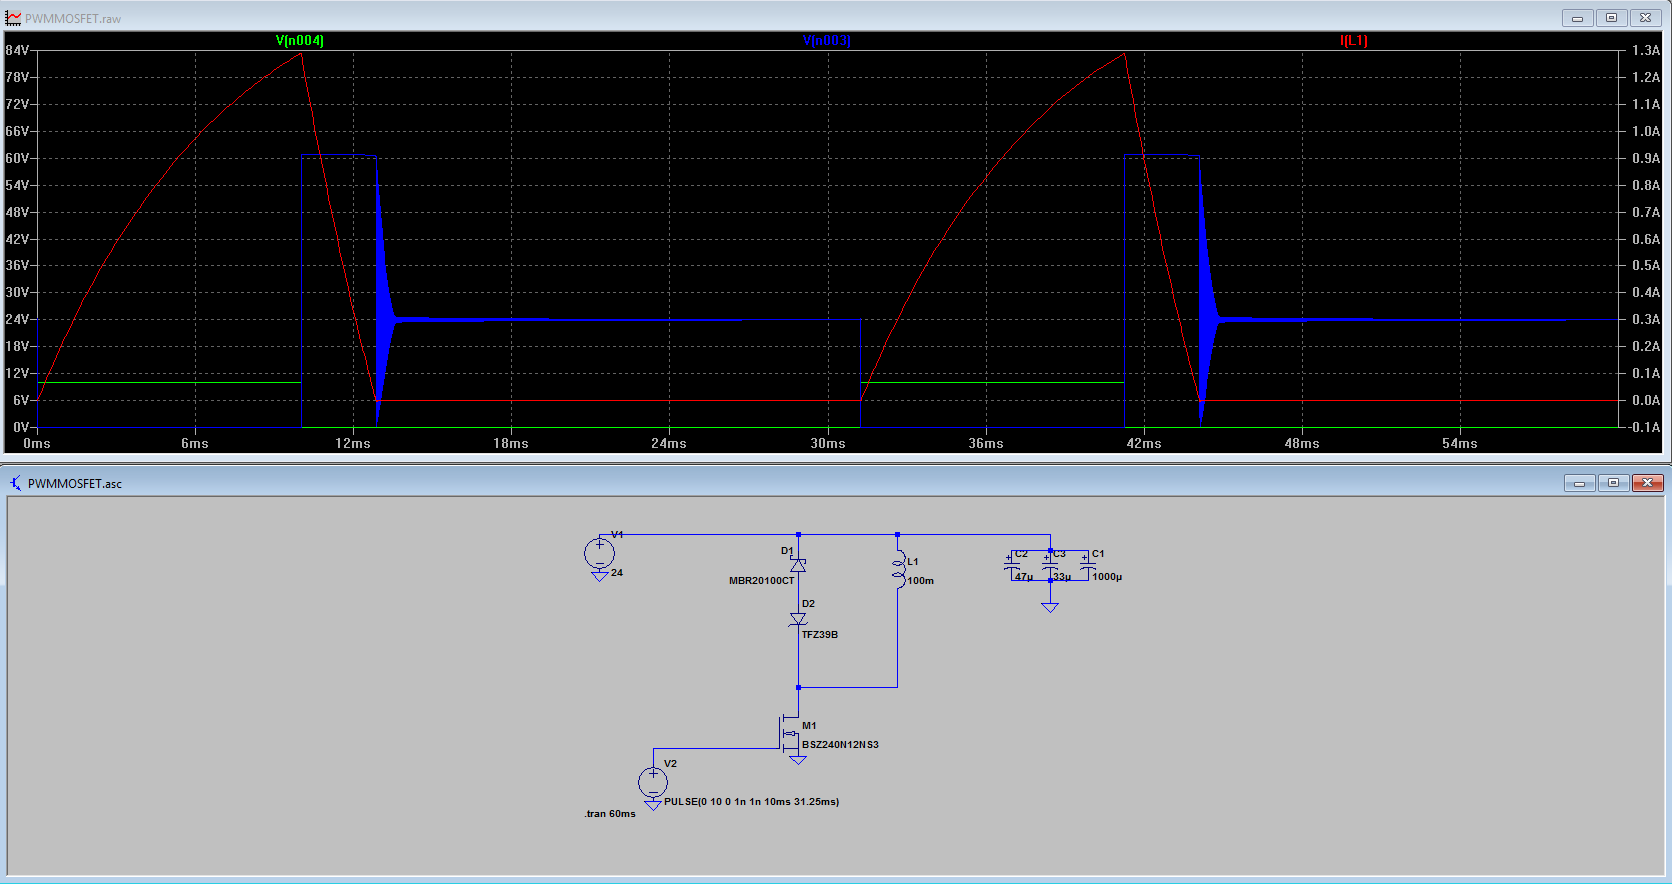Select the M1 MOSFET symbol
The image size is (1672, 884).
[x=790, y=735]
